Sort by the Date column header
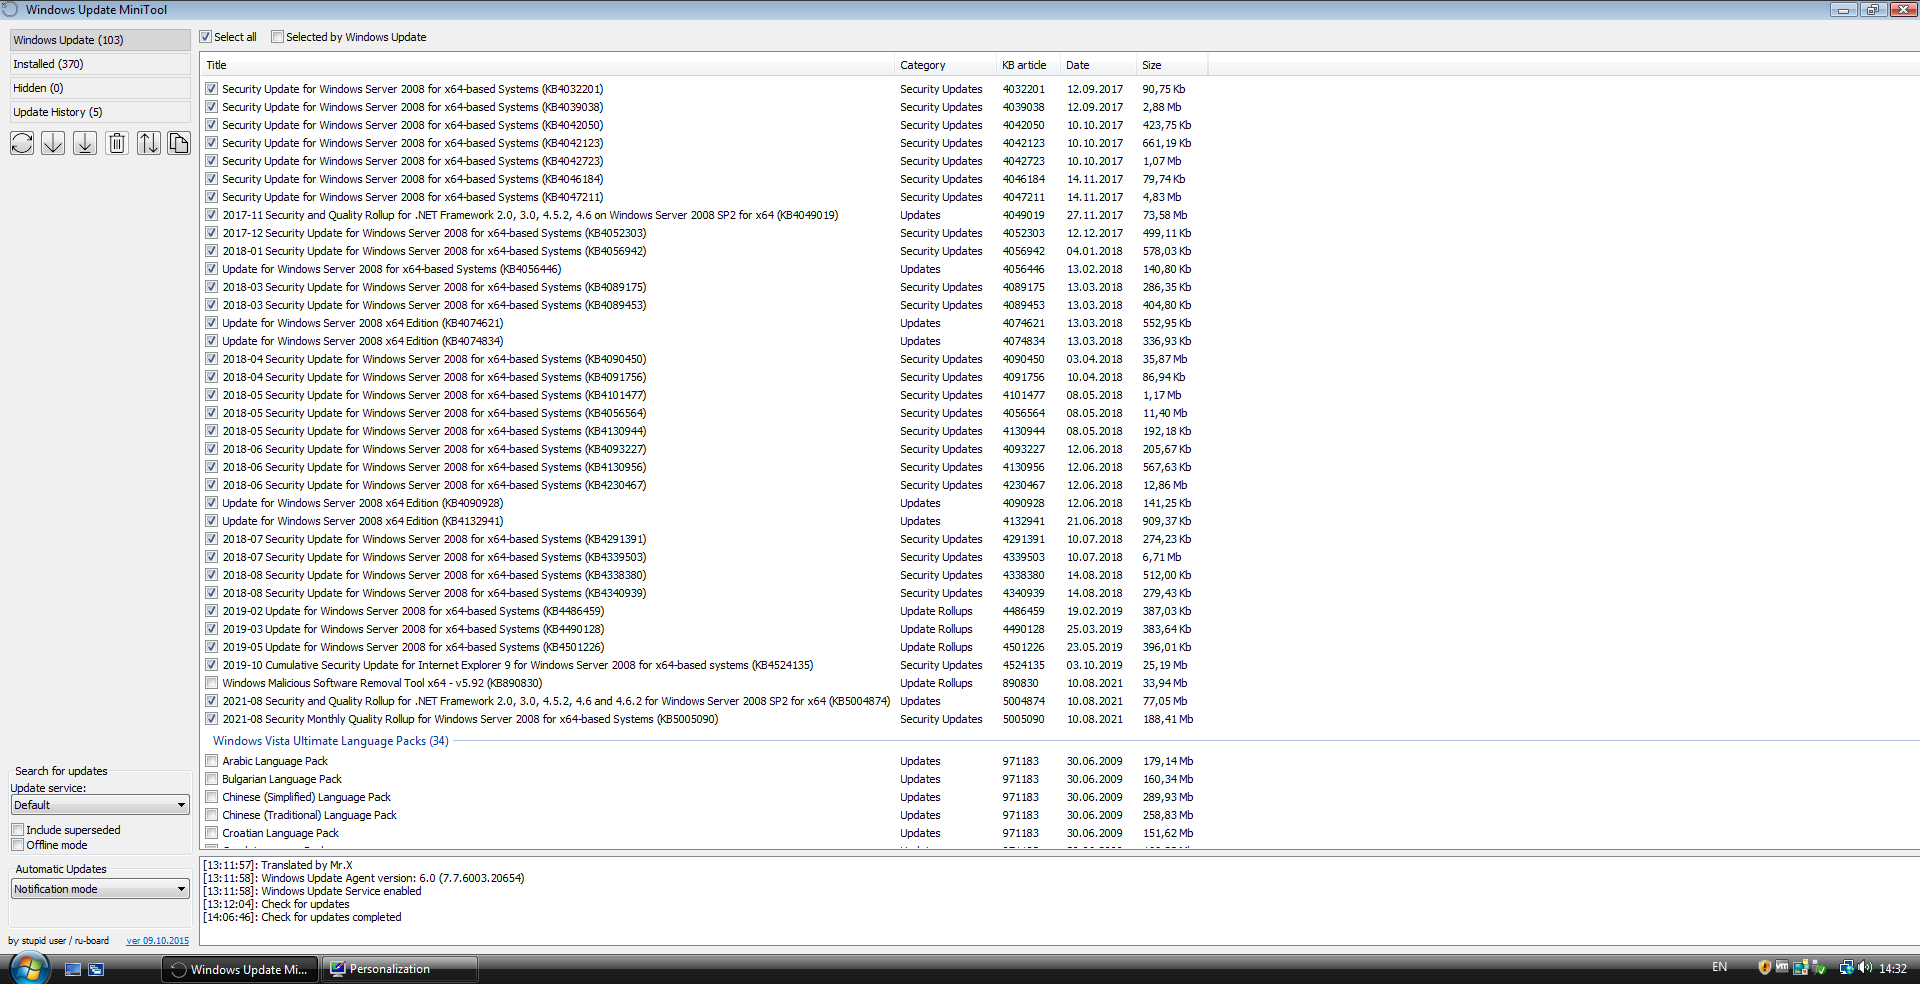 [x=1099, y=65]
